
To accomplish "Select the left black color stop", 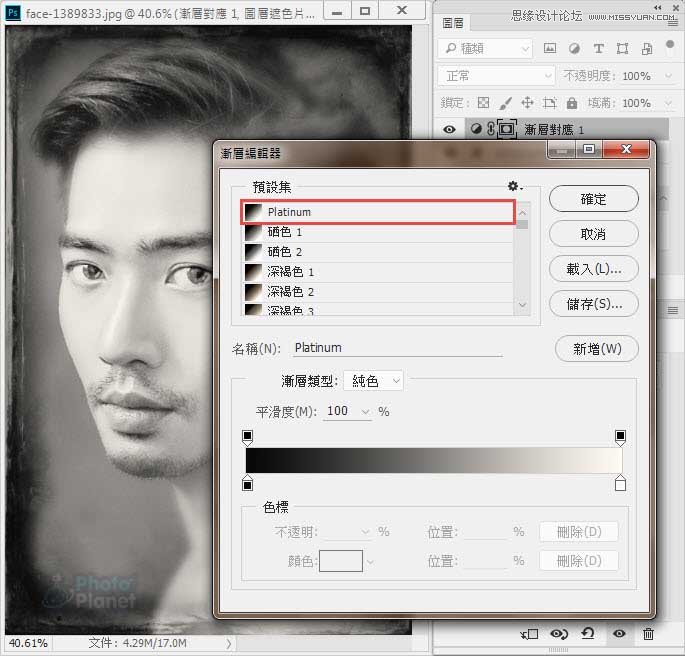I will click(x=247, y=483).
